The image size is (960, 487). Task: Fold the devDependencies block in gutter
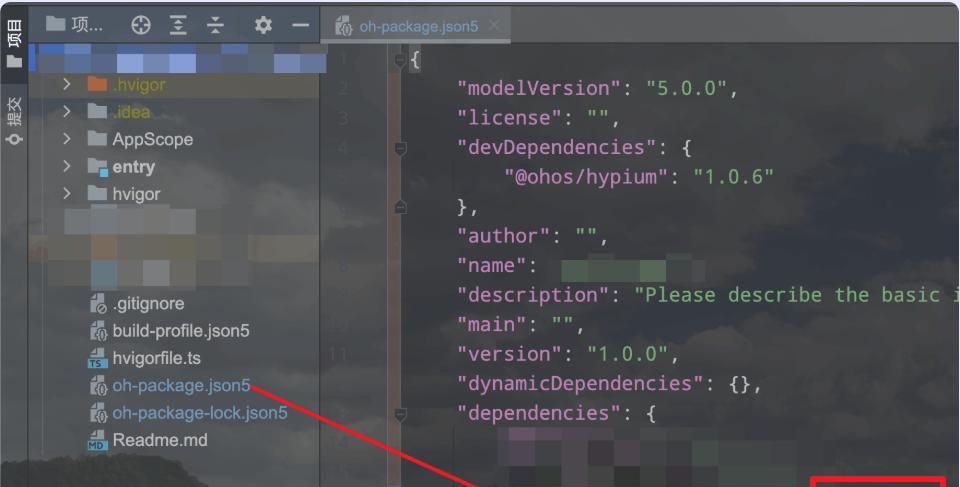(x=401, y=148)
